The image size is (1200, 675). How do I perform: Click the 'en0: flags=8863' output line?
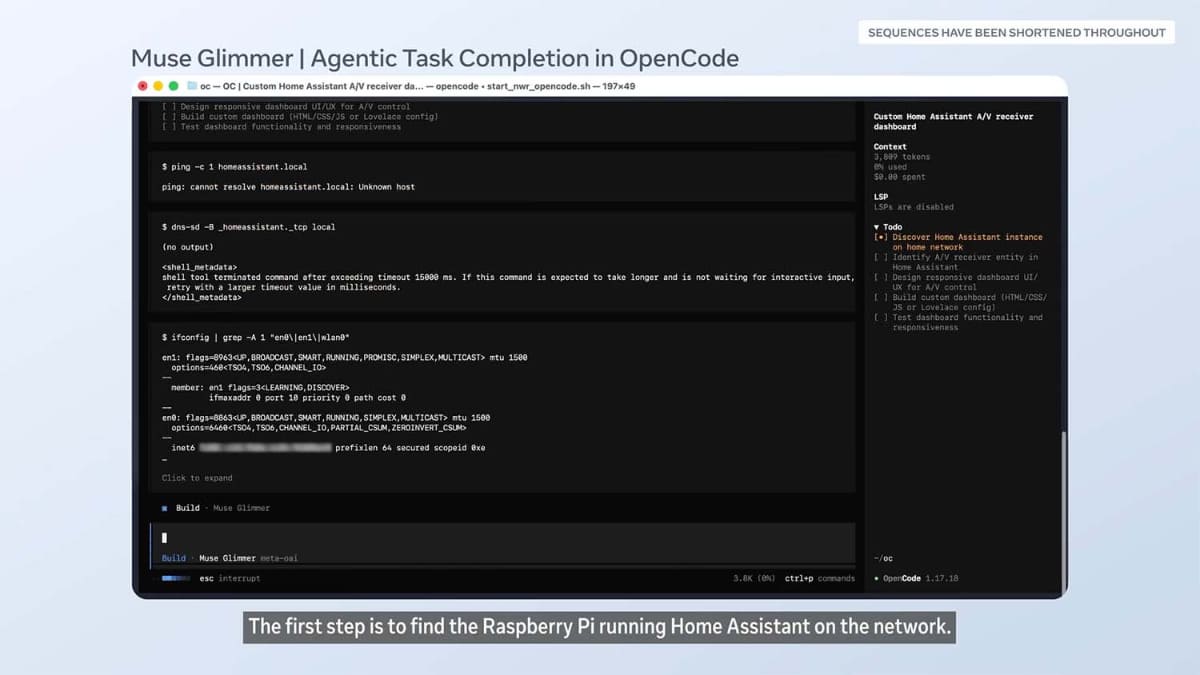coord(326,417)
